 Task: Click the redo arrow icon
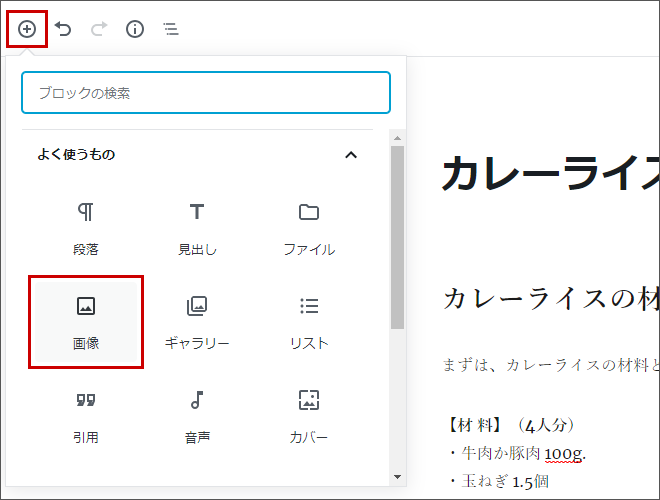click(99, 29)
